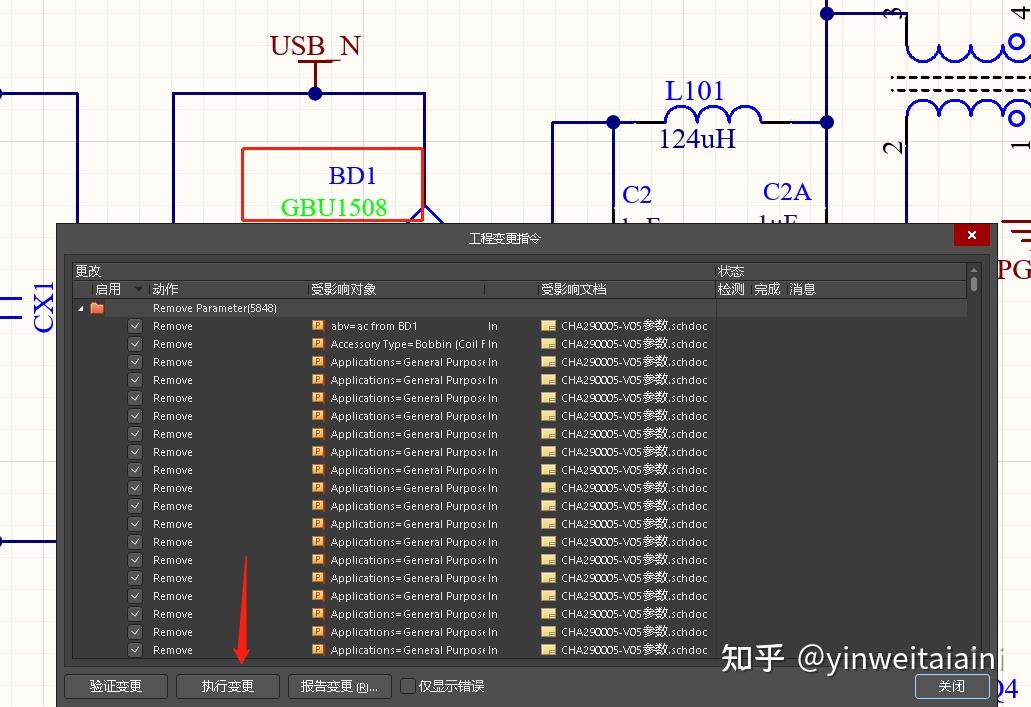Click the vertical scrollbar thumb

coord(974,284)
